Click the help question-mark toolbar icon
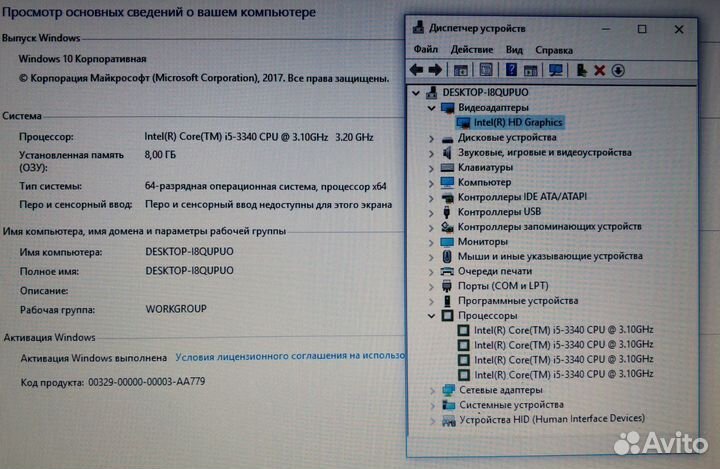The height and width of the screenshot is (469, 720). click(511, 70)
